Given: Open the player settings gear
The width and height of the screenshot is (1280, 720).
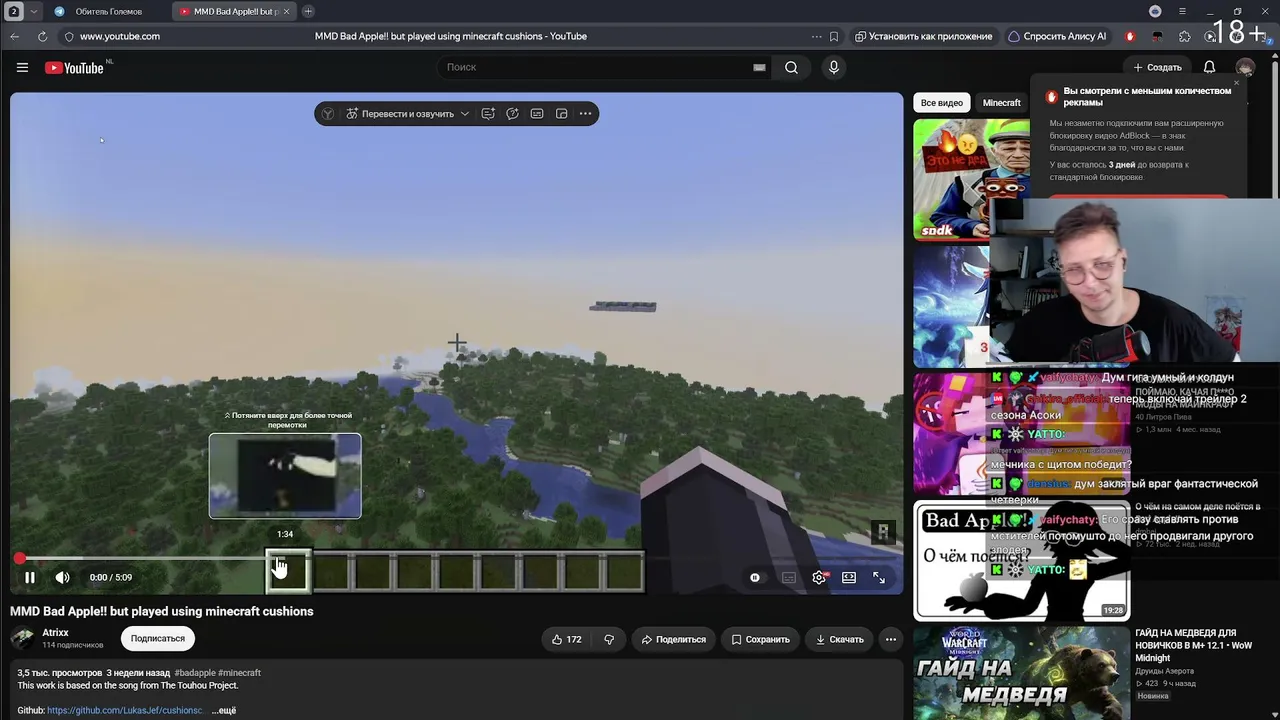Looking at the screenshot, I should click(819, 577).
